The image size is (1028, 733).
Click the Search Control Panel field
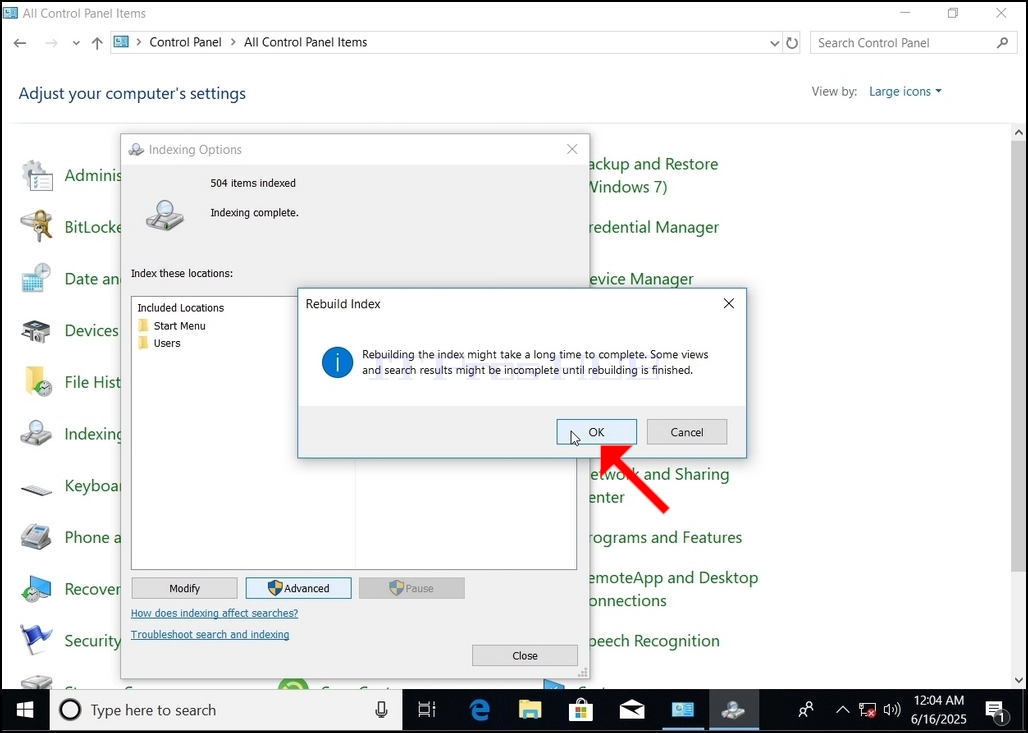click(914, 43)
